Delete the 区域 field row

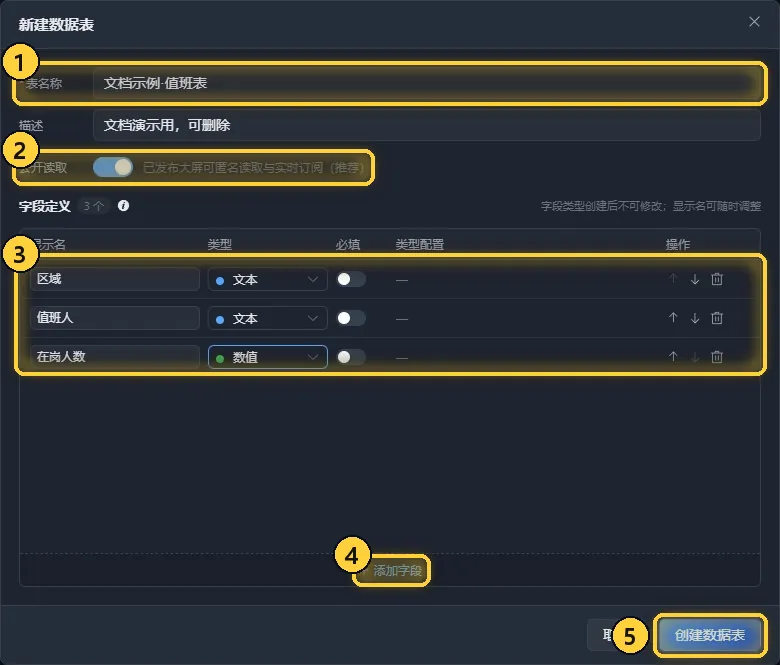(717, 279)
